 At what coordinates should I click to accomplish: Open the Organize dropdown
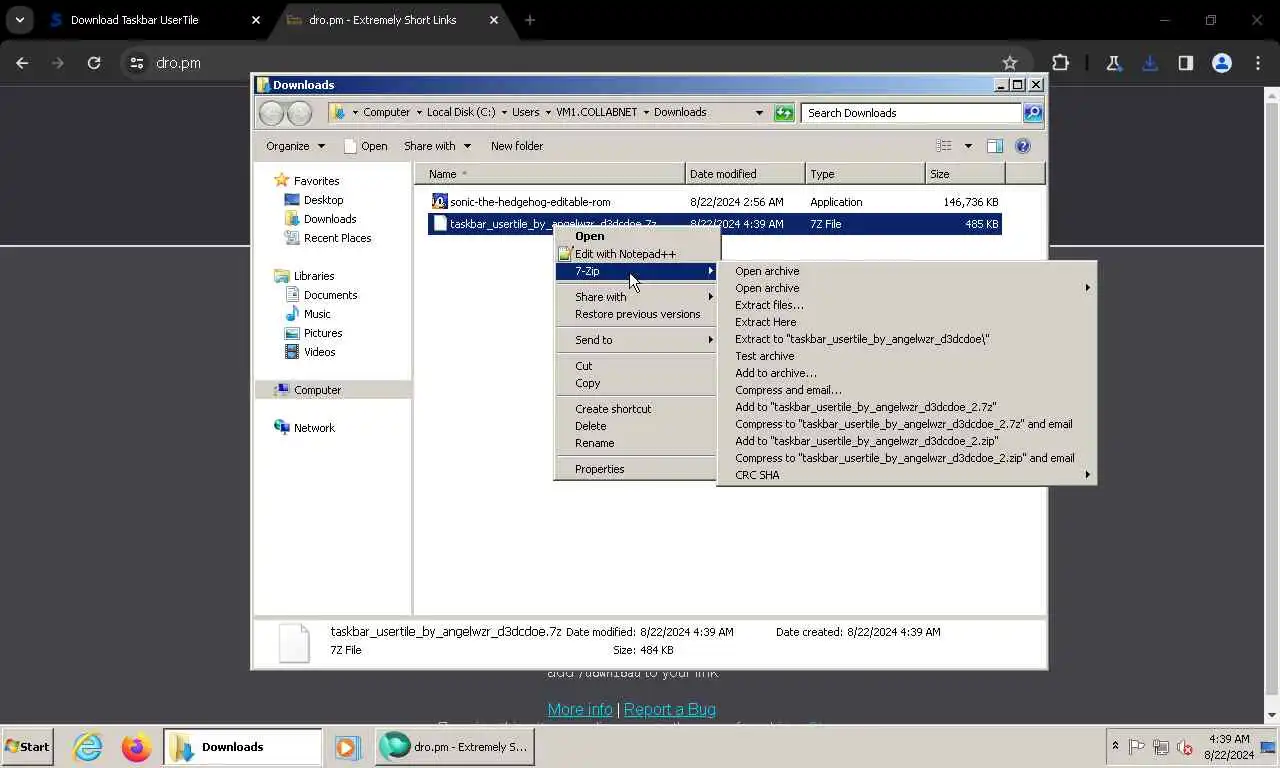pos(295,146)
